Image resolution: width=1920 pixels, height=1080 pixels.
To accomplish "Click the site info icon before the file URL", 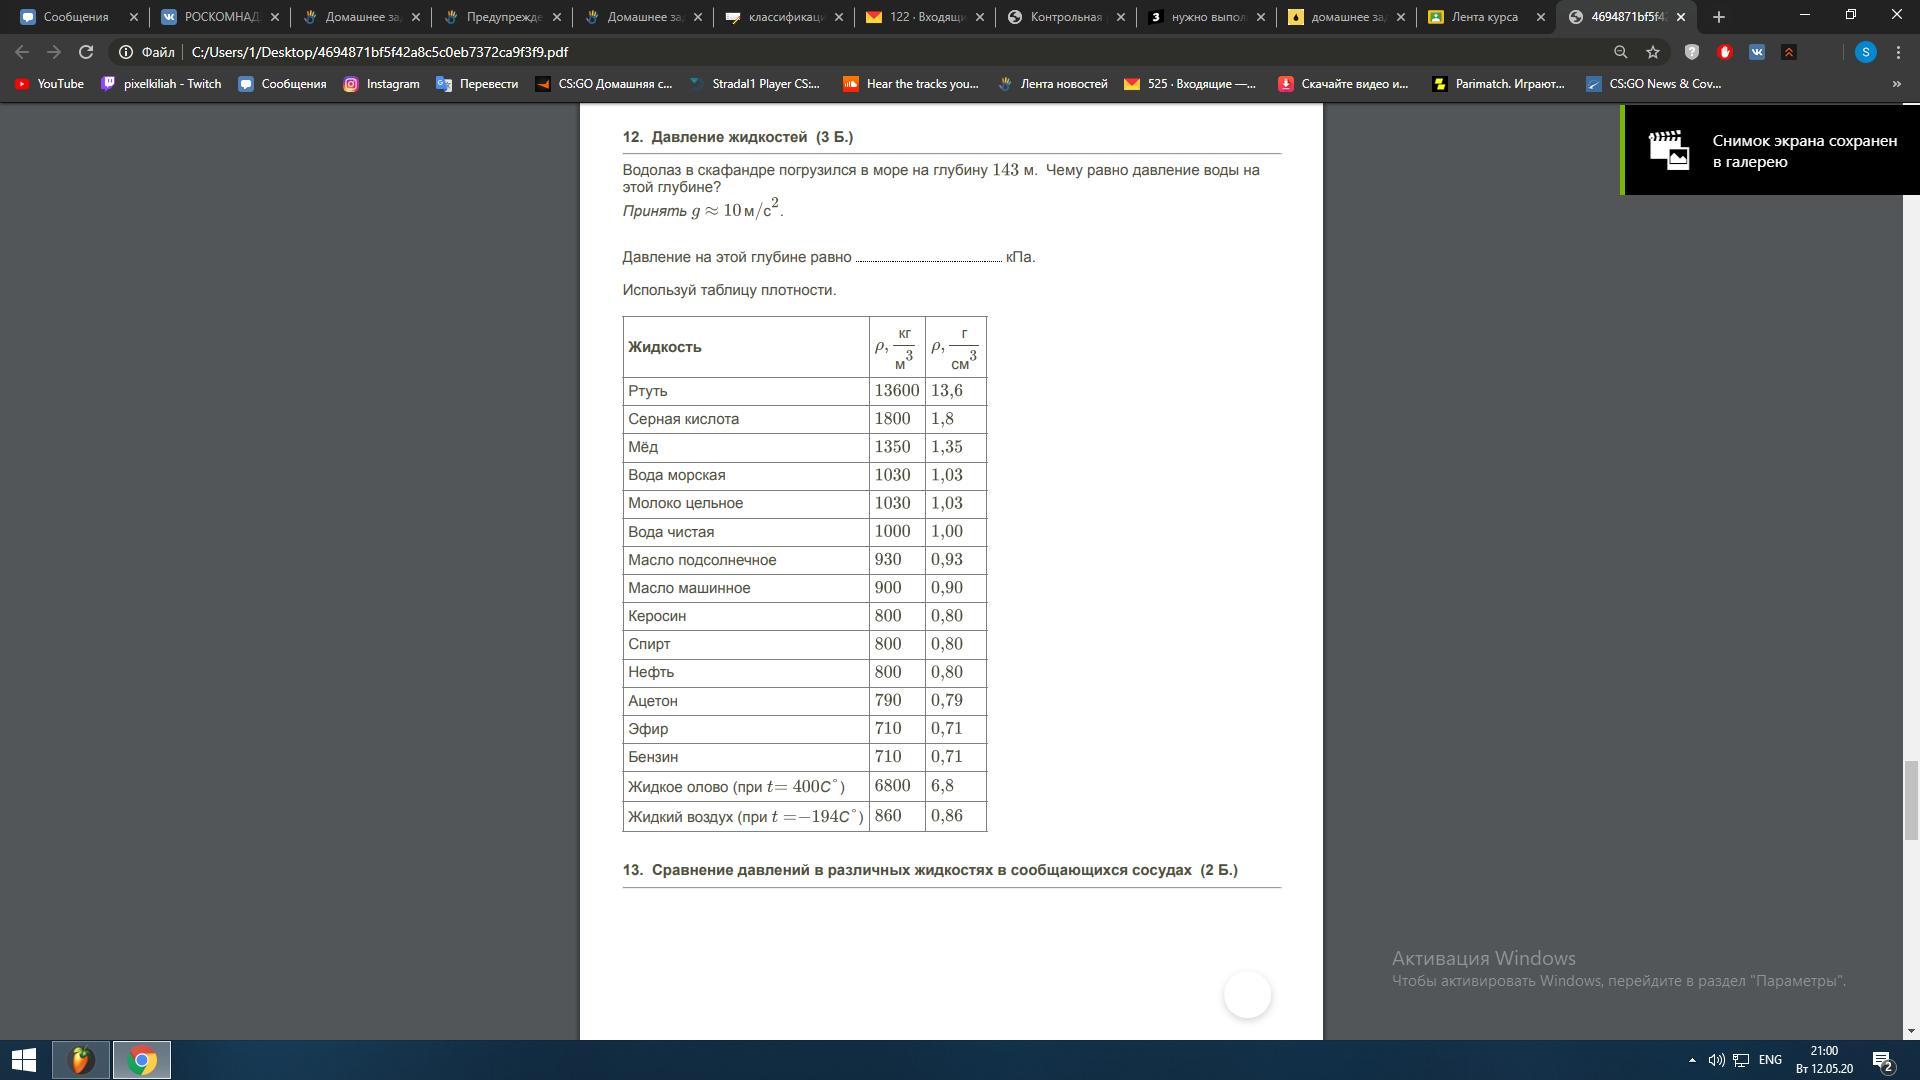I will 126,52.
